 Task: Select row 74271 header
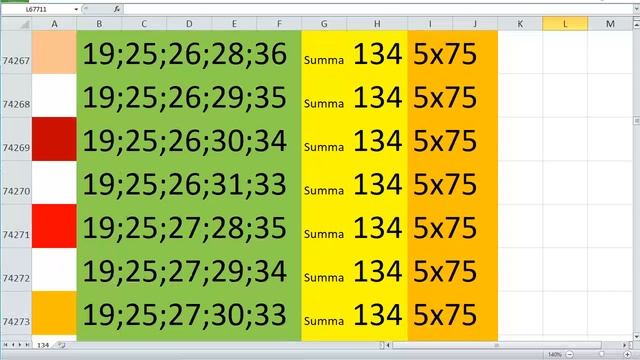(16, 226)
